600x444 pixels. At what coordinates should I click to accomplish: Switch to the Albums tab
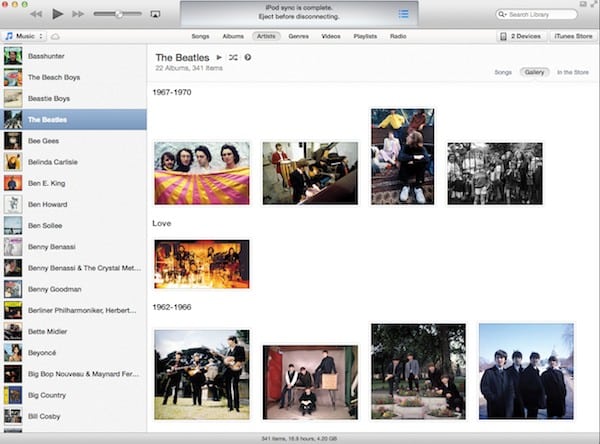[x=233, y=36]
